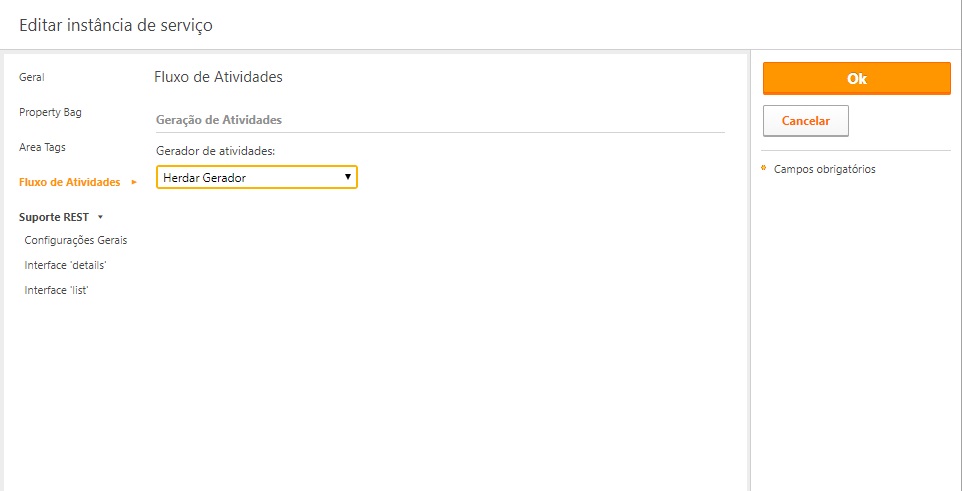This screenshot has width=962, height=491.
Task: Click the Cancelar button
Action: (806, 121)
